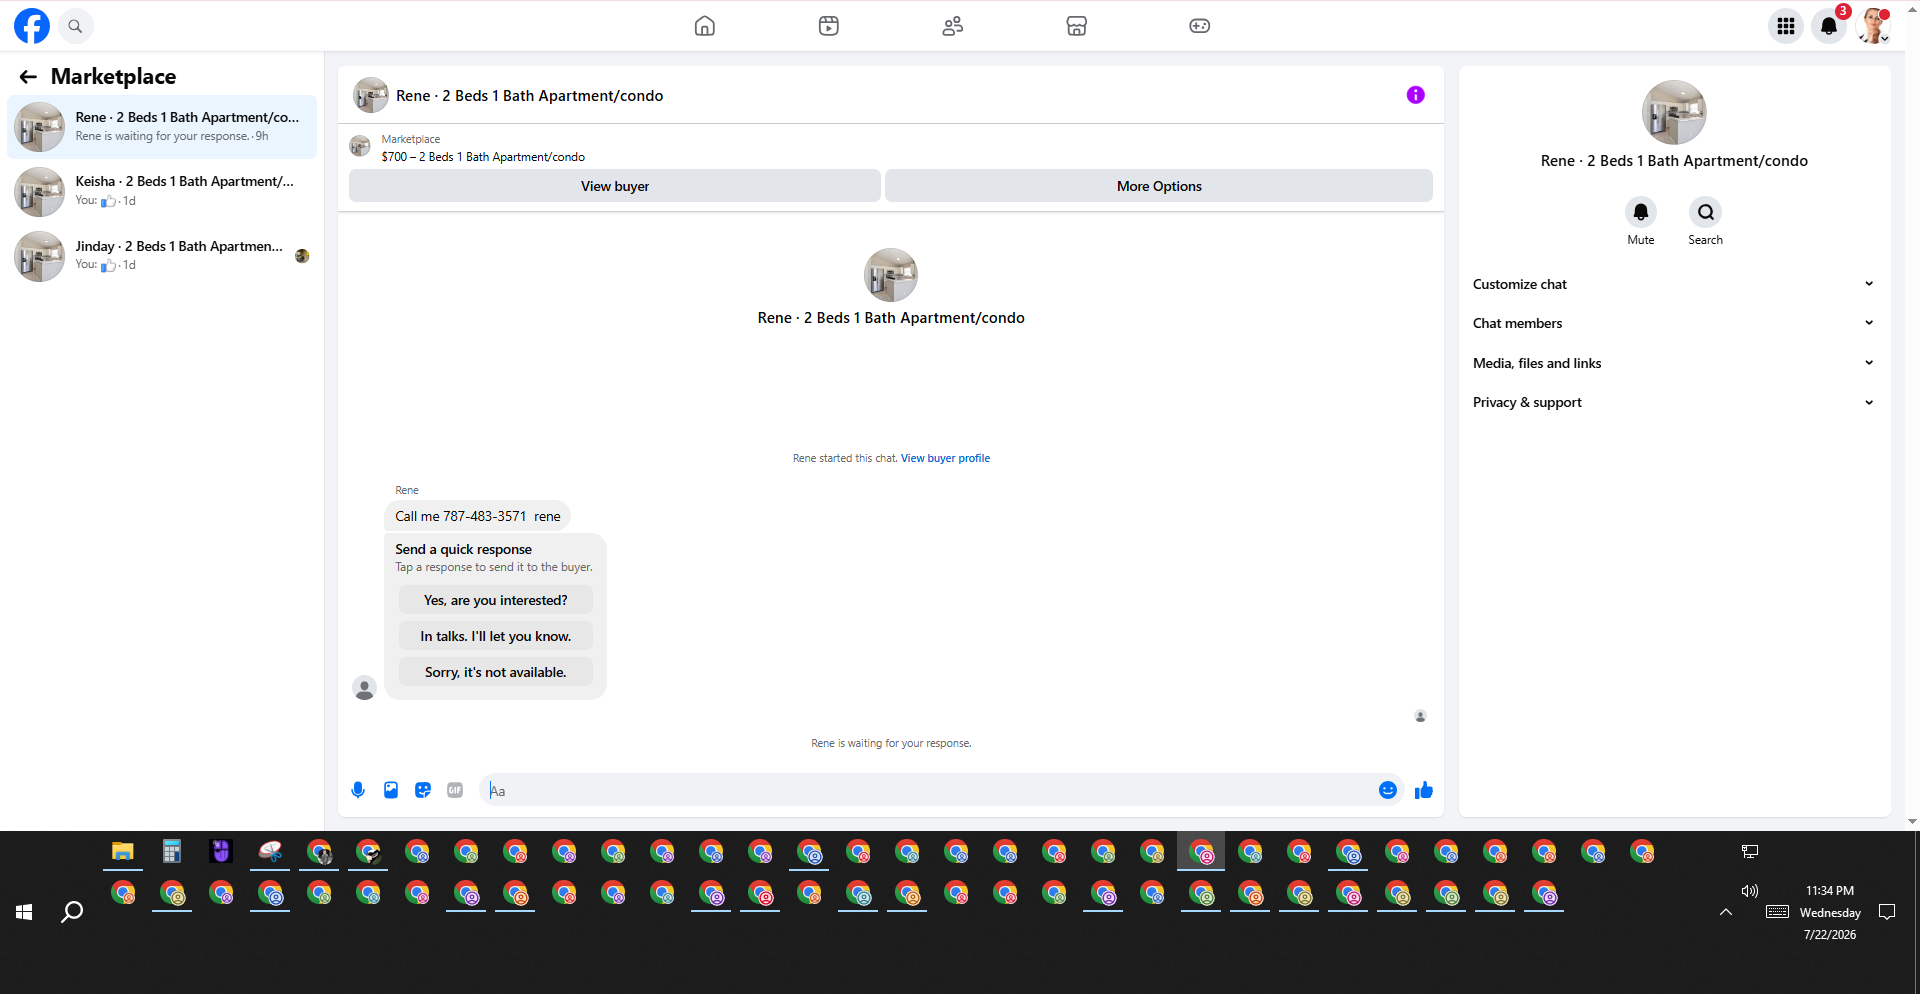
Task: Open the Facebook logo home link
Action: pyautogui.click(x=32, y=26)
